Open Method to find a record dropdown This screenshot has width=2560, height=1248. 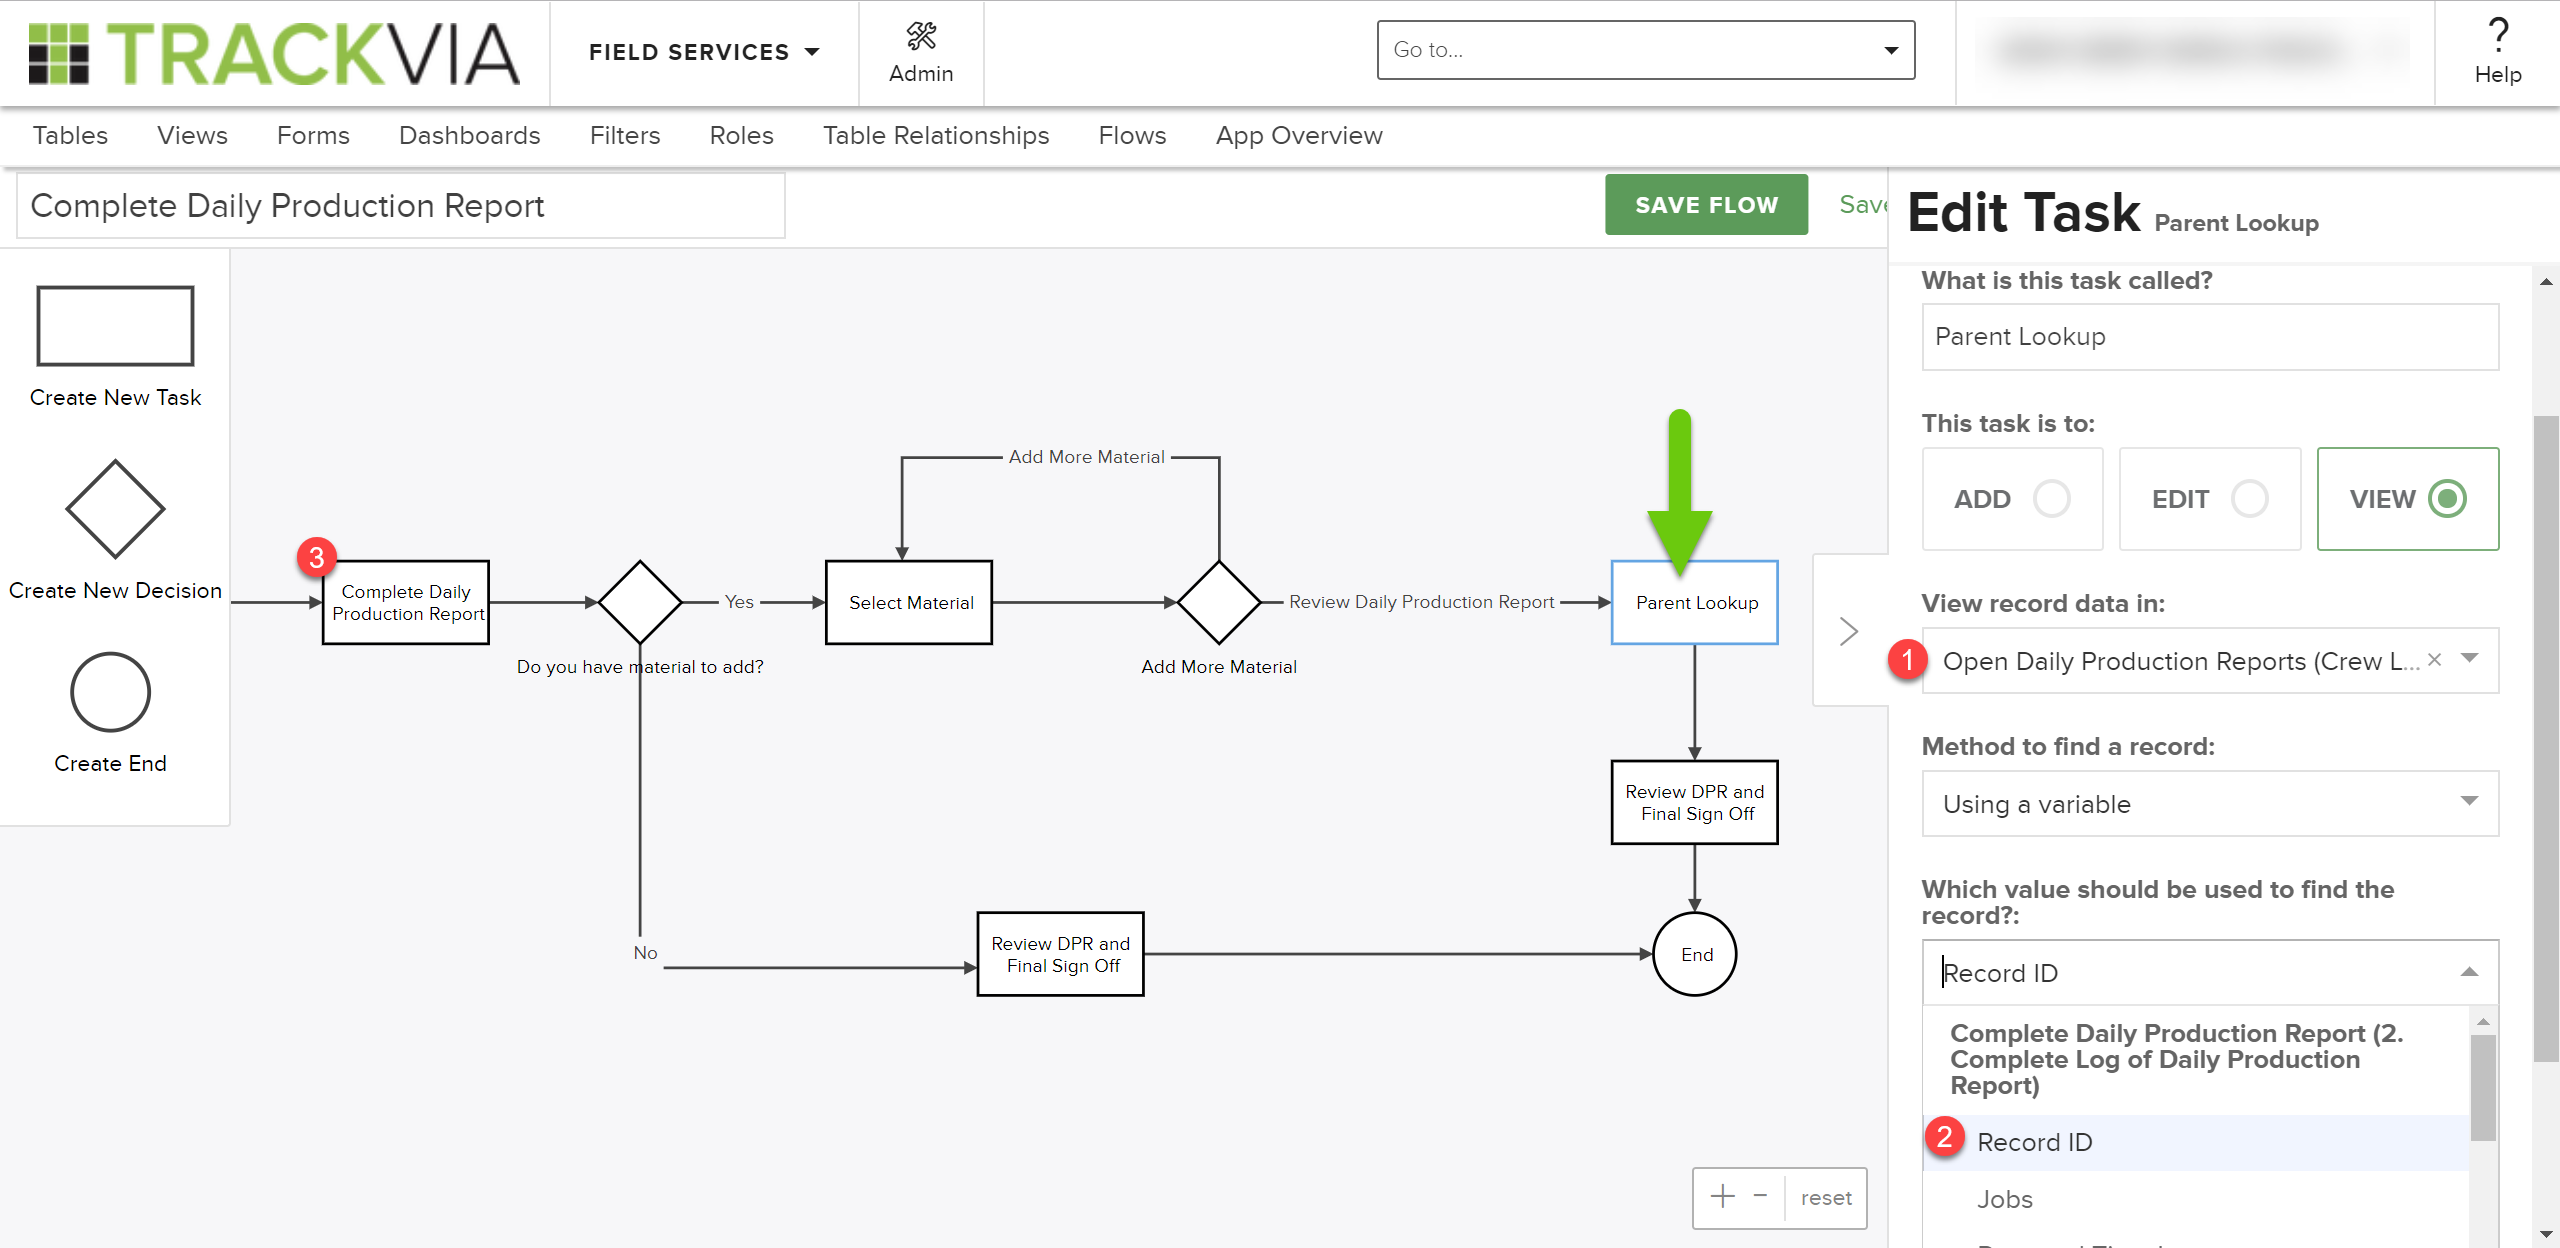coord(2210,803)
